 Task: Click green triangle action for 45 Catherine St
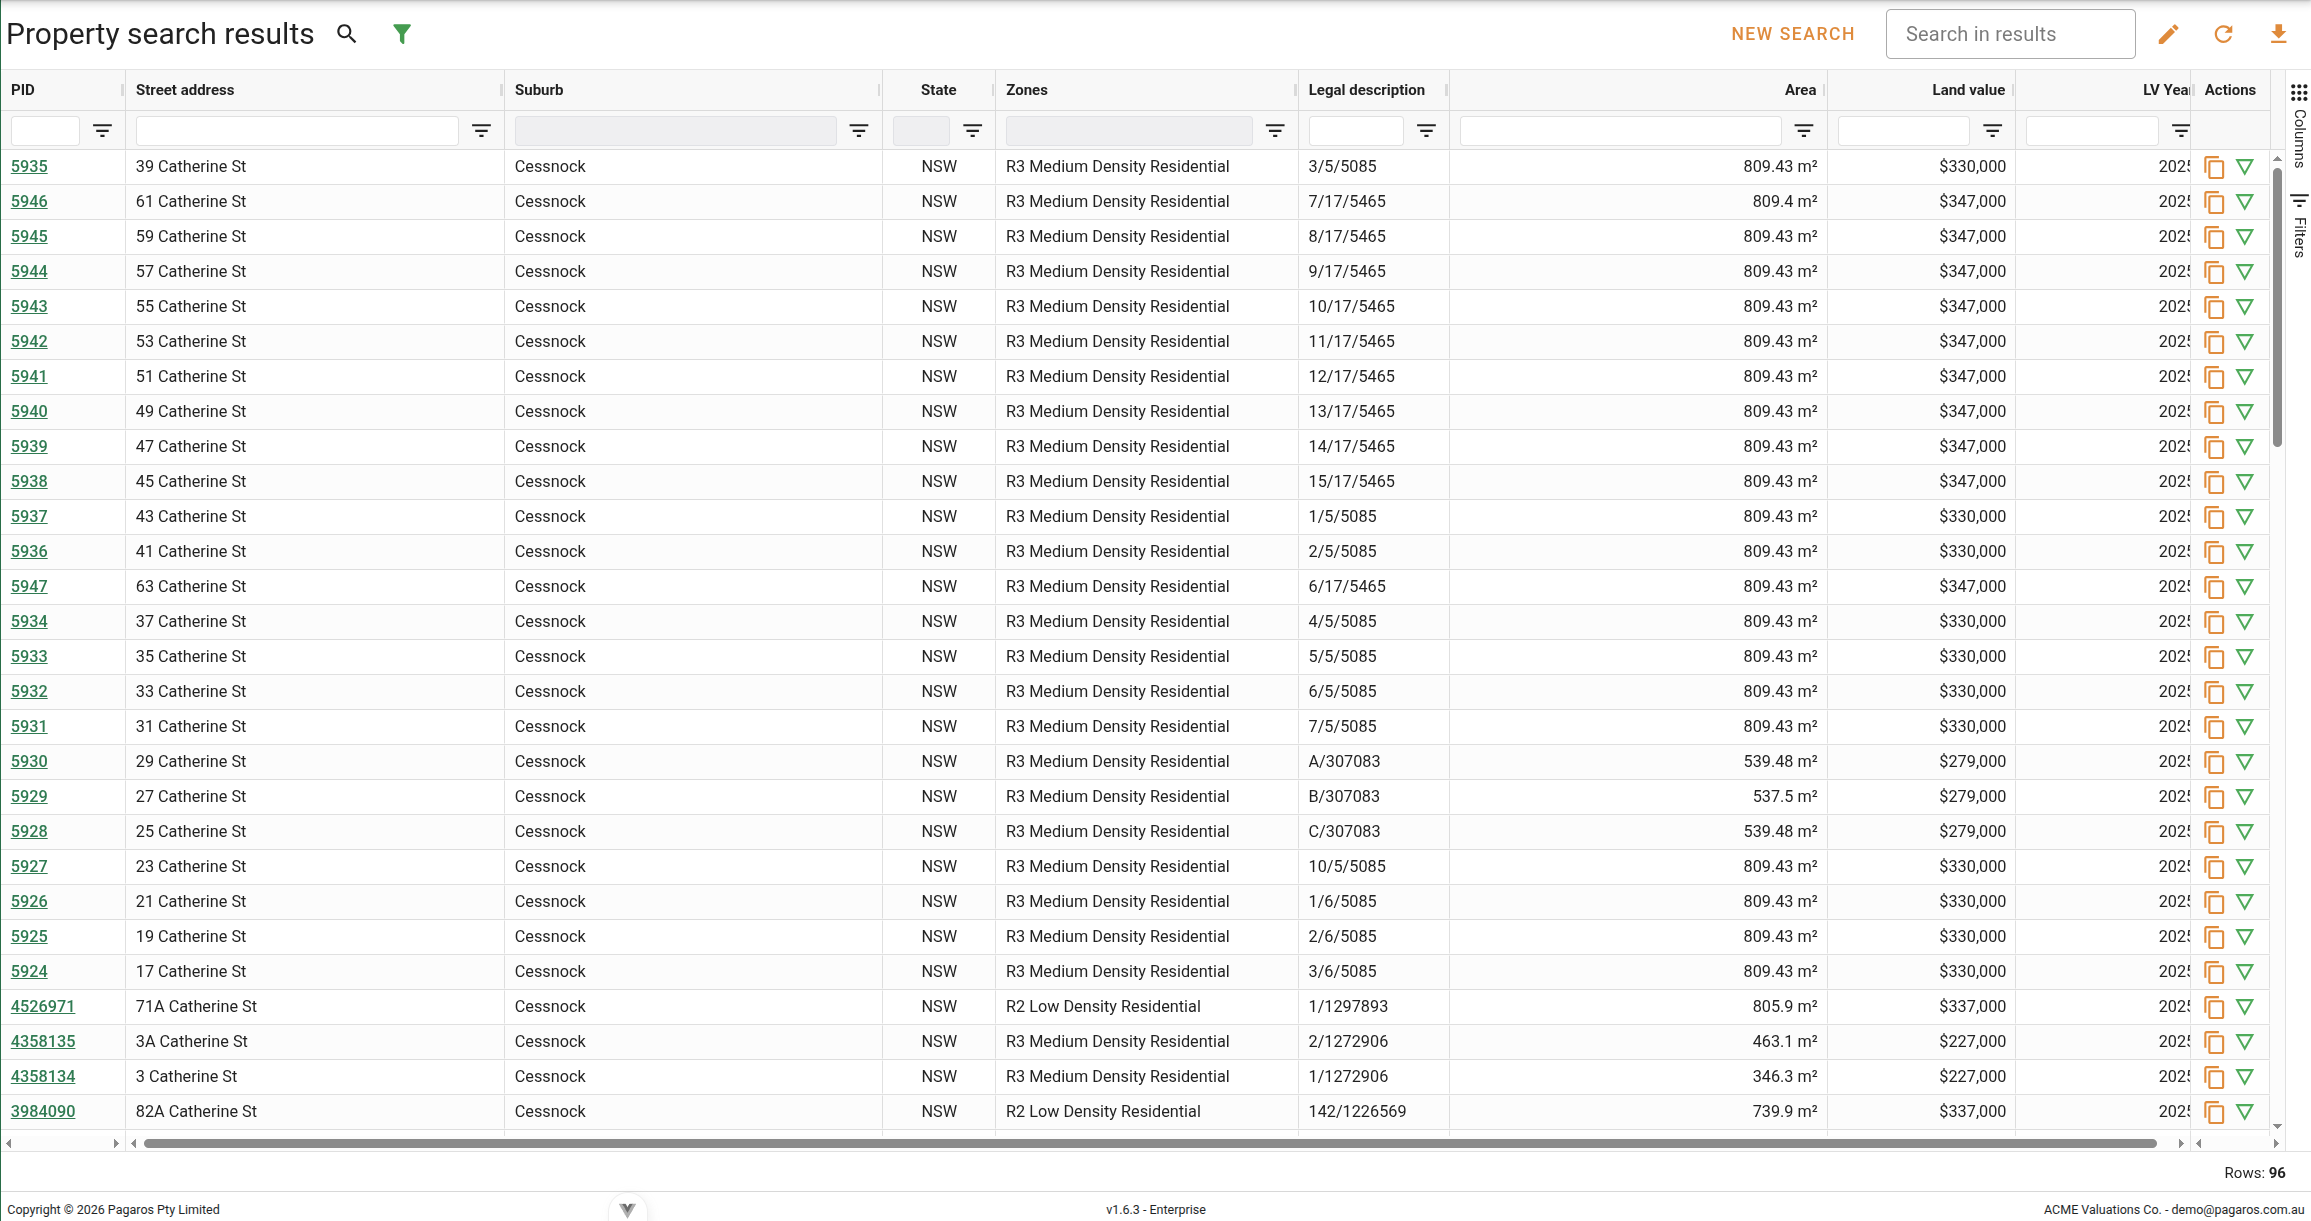[x=2245, y=482]
